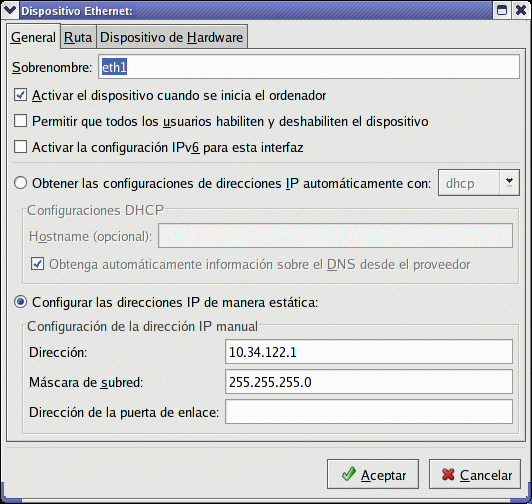Image resolution: width=532 pixels, height=504 pixels.
Task: Select Obtener configuraciones IP automáticamente radio
Action: click(21, 183)
